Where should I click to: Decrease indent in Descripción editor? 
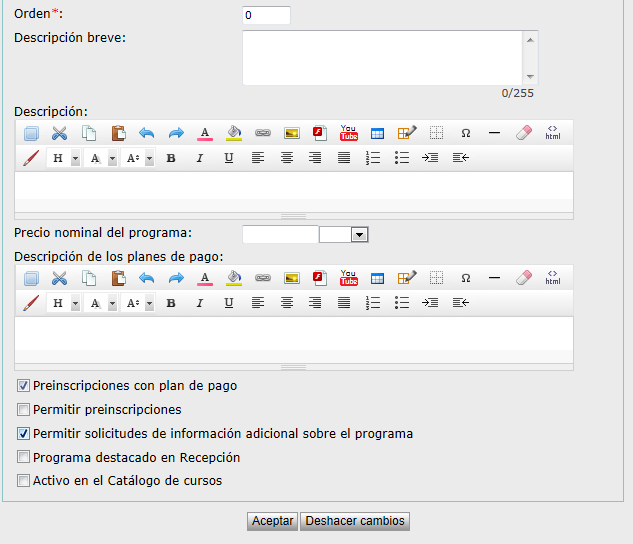coord(461,158)
